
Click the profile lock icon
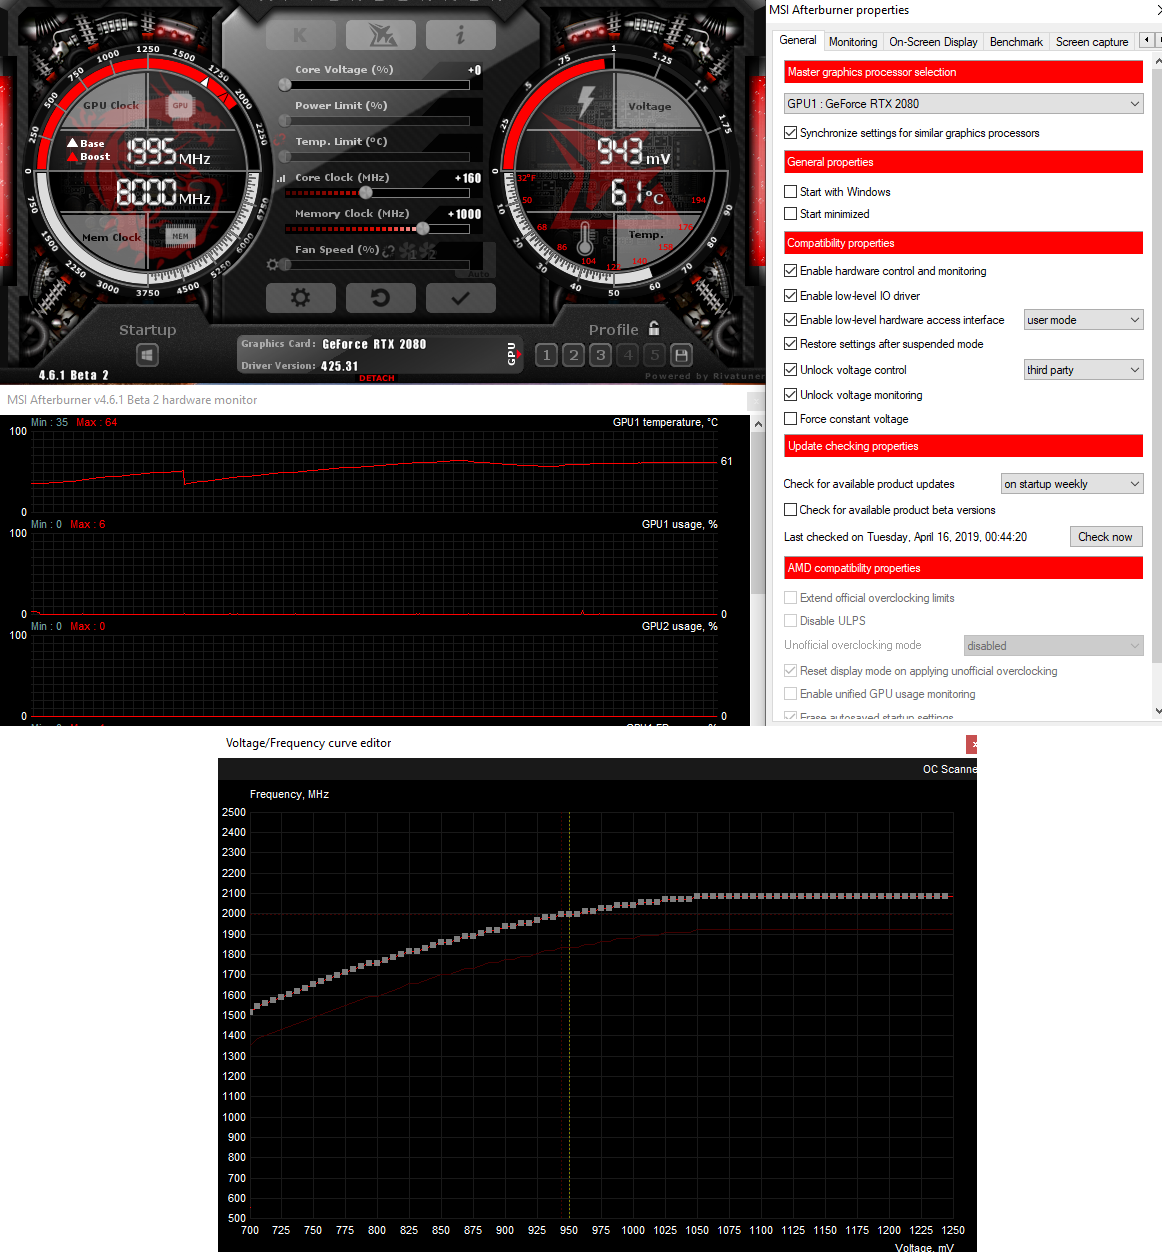pyautogui.click(x=654, y=328)
